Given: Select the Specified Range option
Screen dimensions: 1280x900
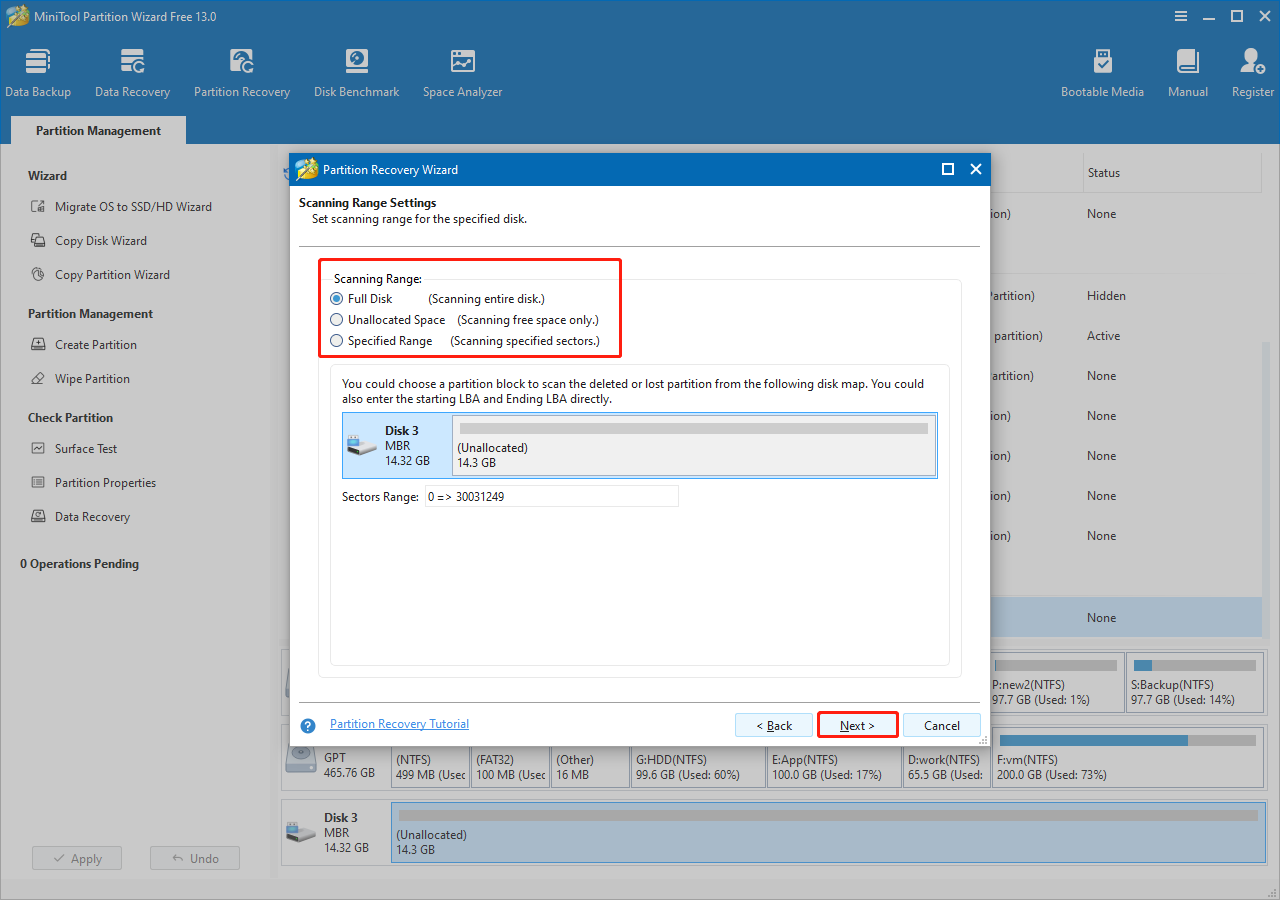Looking at the screenshot, I should [x=337, y=340].
